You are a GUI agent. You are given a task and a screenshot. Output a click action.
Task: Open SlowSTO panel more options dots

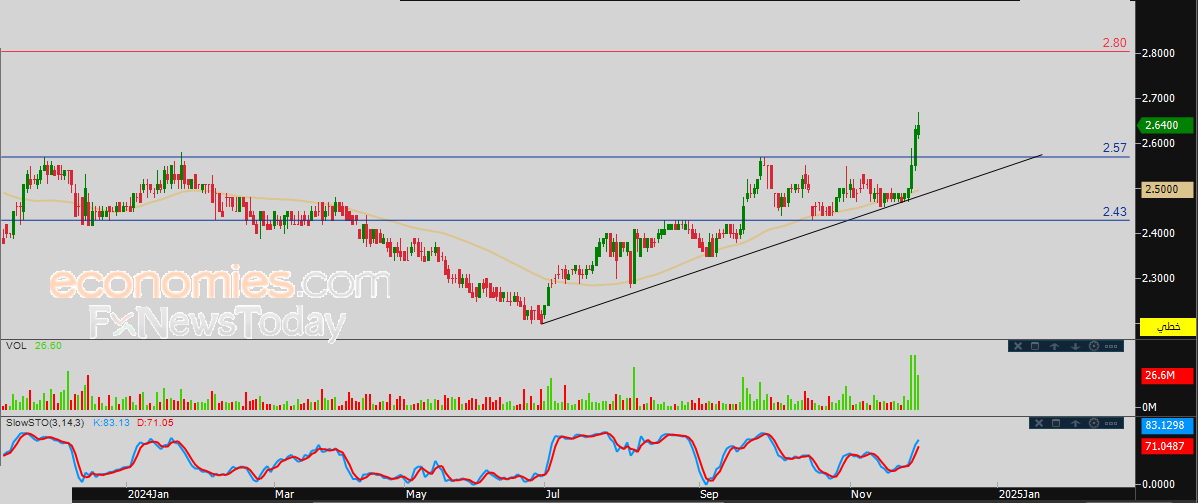[1111, 423]
